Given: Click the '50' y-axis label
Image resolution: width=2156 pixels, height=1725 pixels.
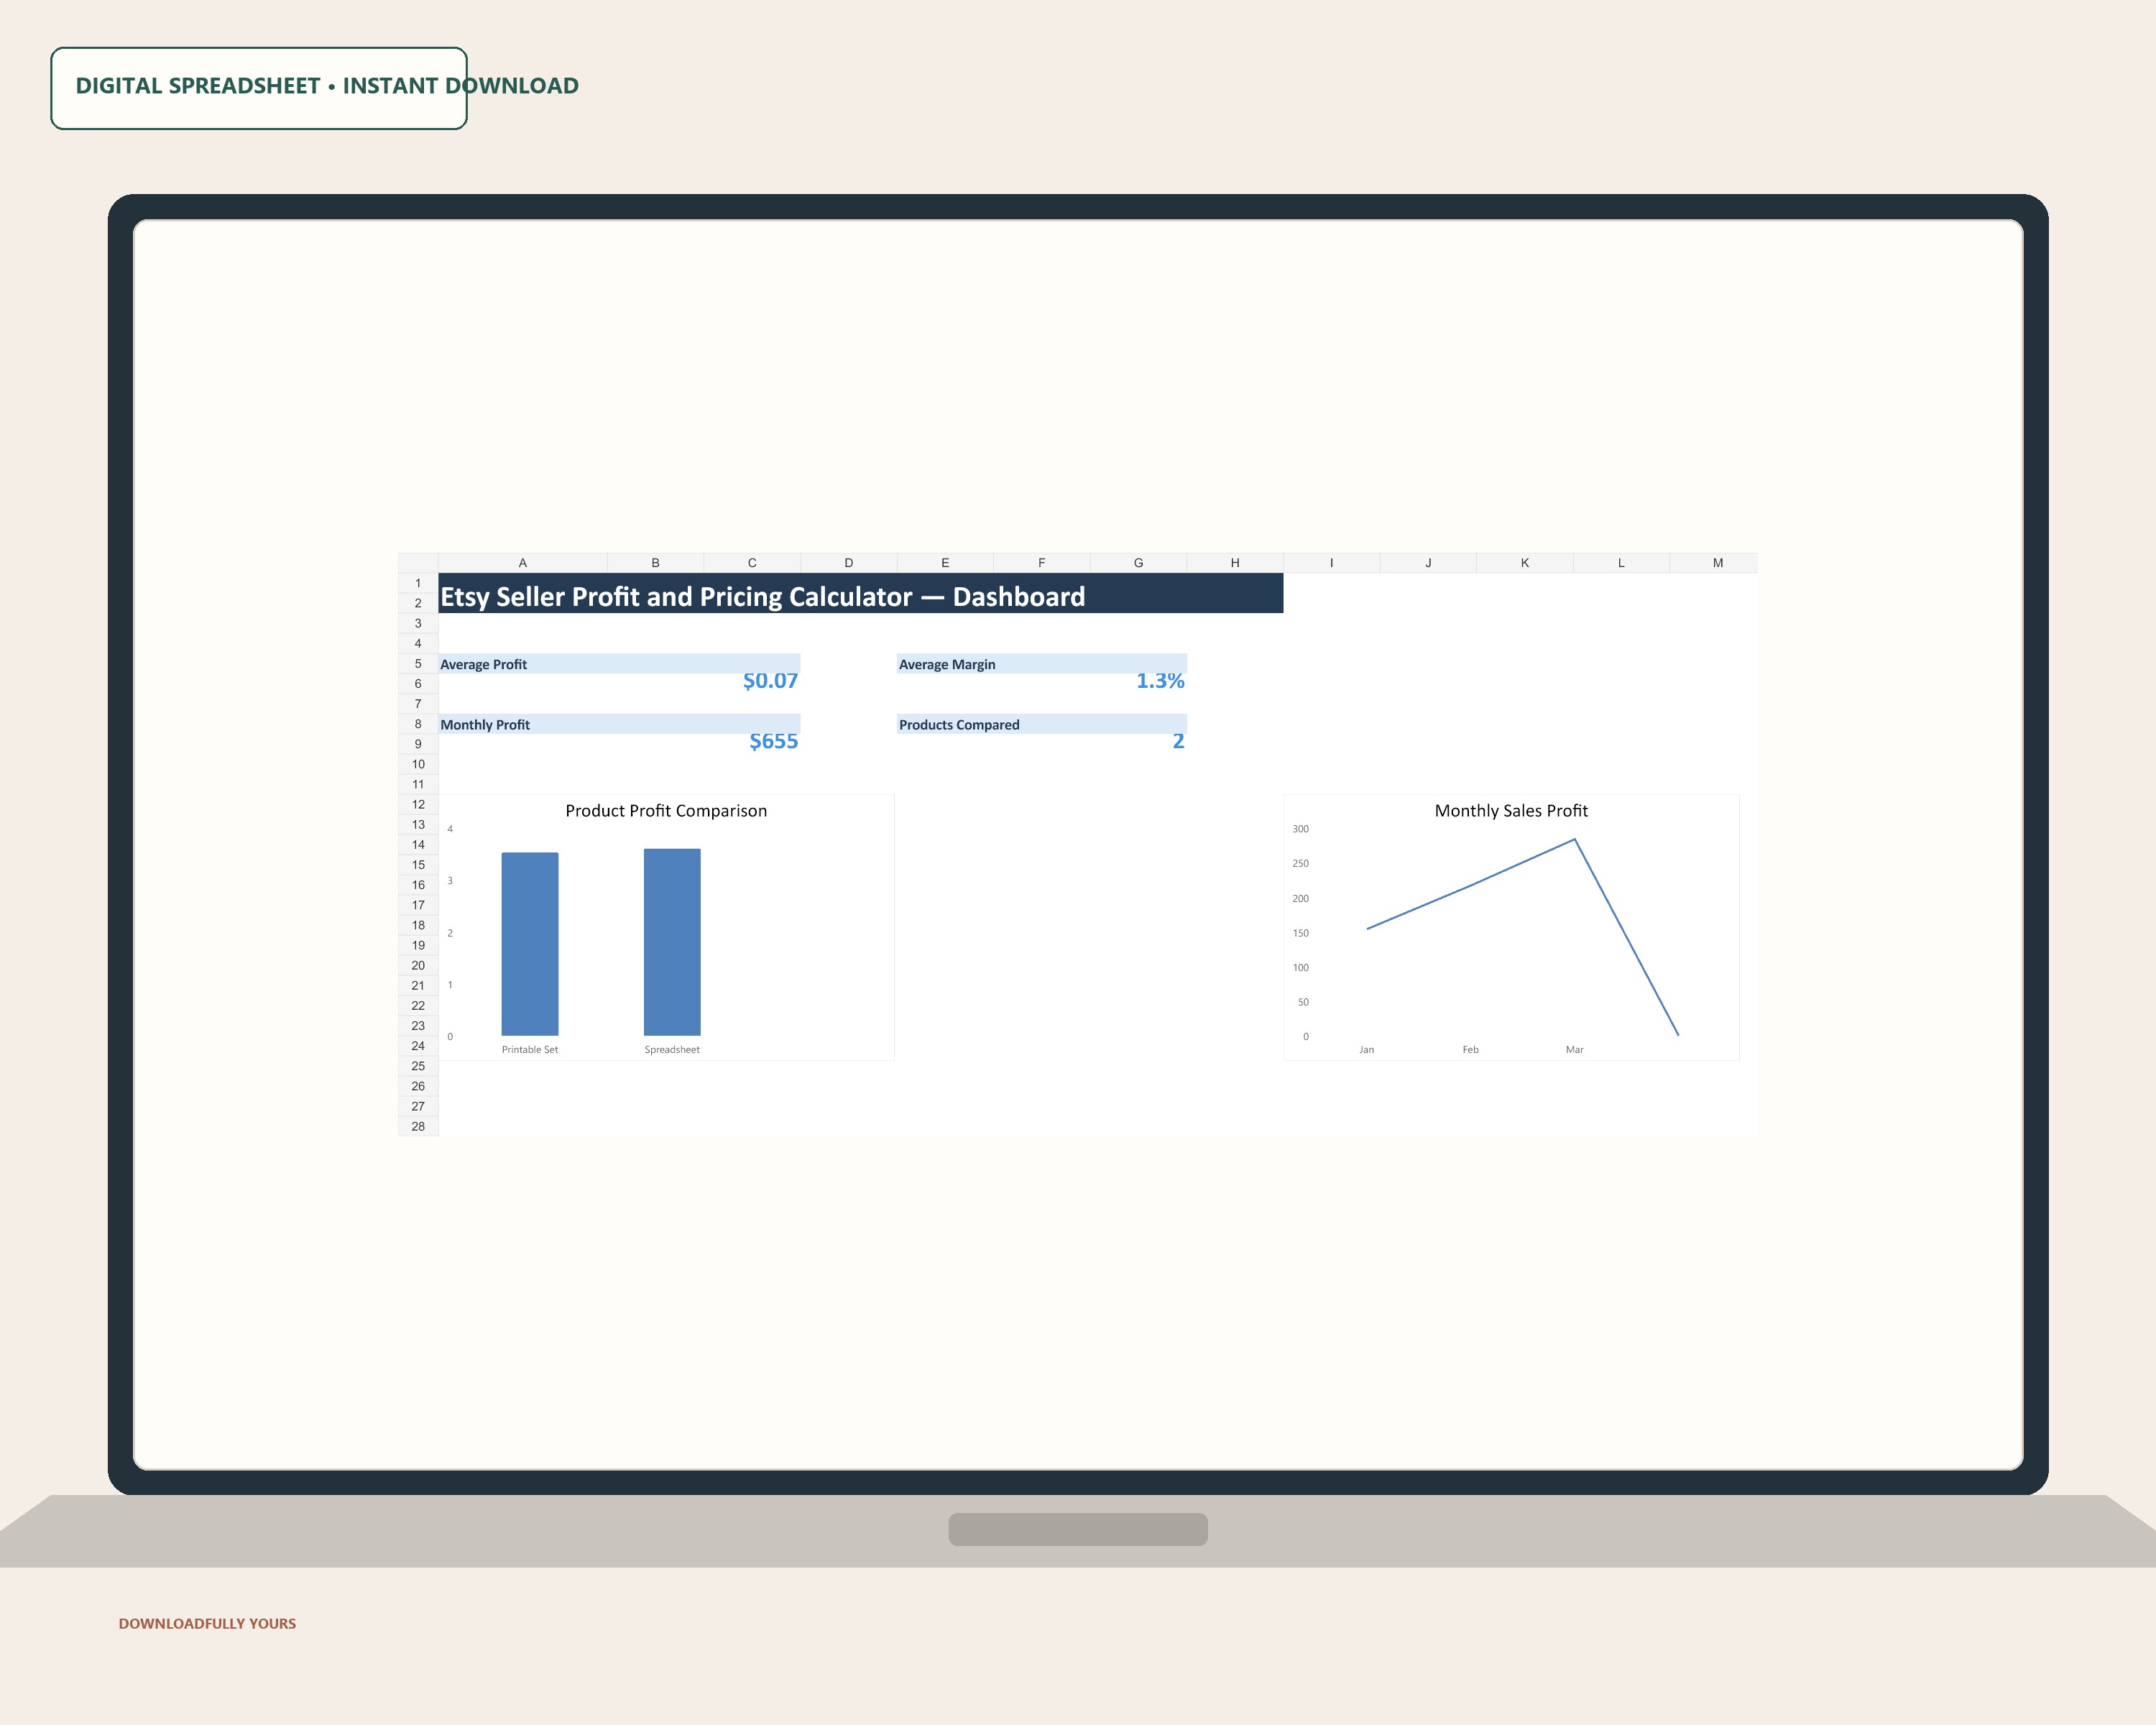Looking at the screenshot, I should (x=1303, y=1002).
